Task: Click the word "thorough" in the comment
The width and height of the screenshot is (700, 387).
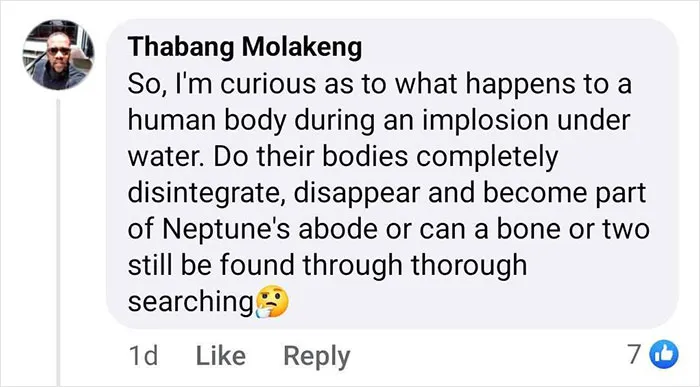Action: tap(469, 265)
